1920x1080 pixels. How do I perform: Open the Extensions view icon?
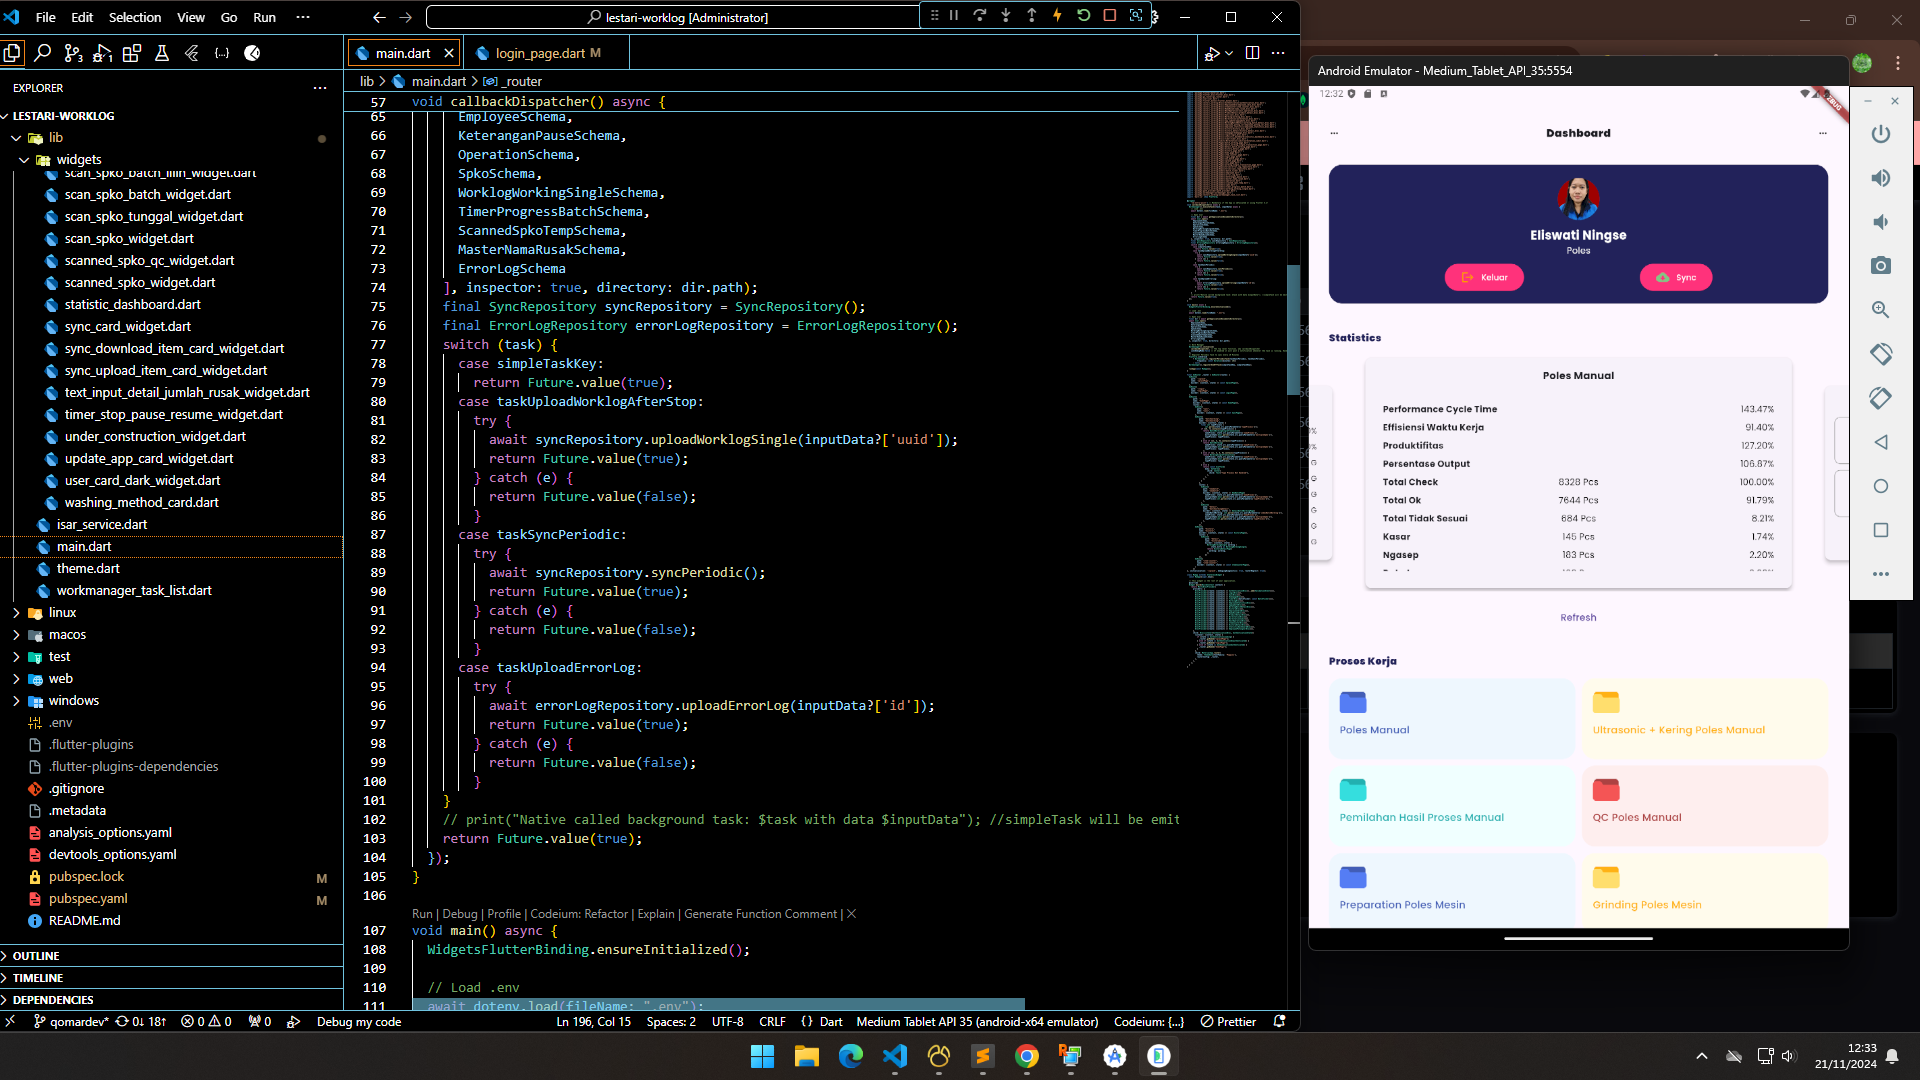(x=132, y=53)
